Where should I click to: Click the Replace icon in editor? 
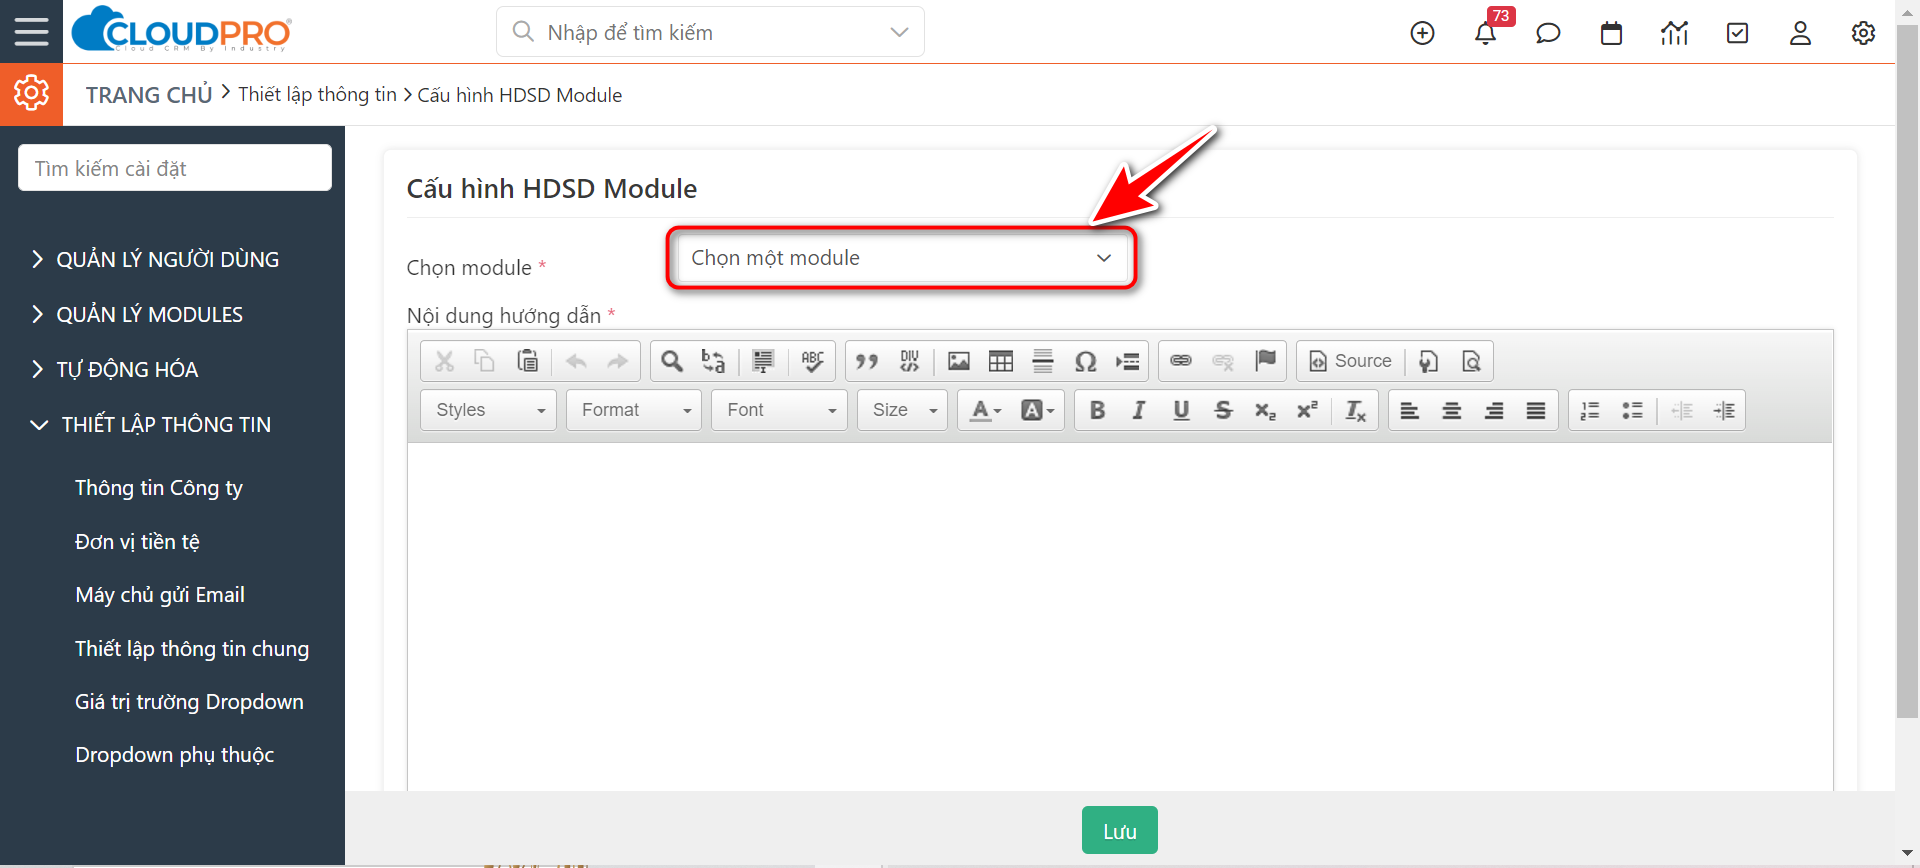(x=713, y=361)
